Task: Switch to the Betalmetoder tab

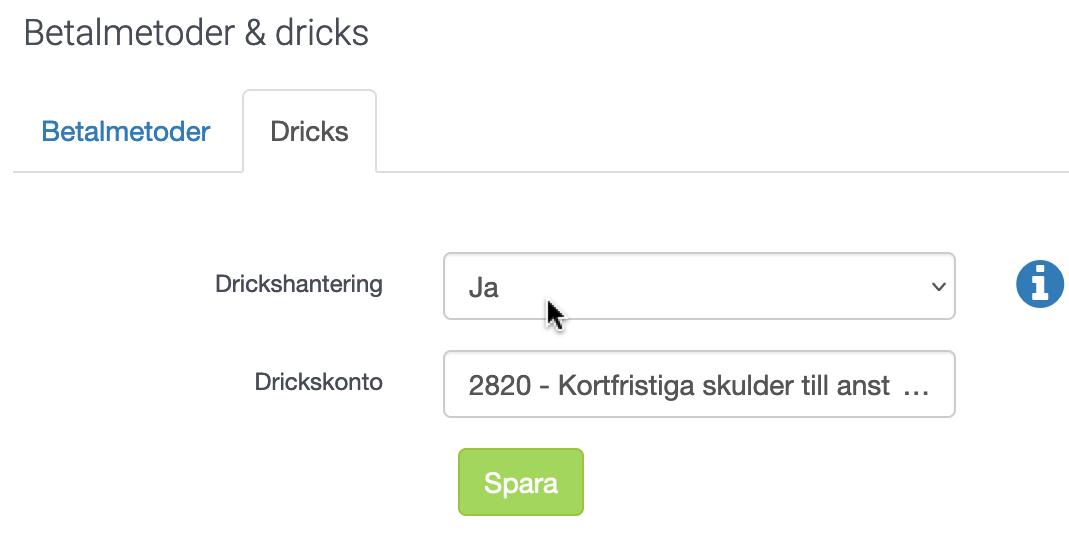Action: coord(126,132)
